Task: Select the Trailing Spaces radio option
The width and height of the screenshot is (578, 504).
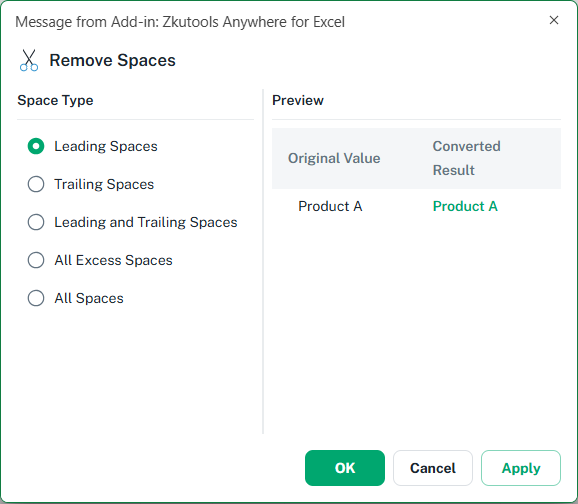Action: 36,184
